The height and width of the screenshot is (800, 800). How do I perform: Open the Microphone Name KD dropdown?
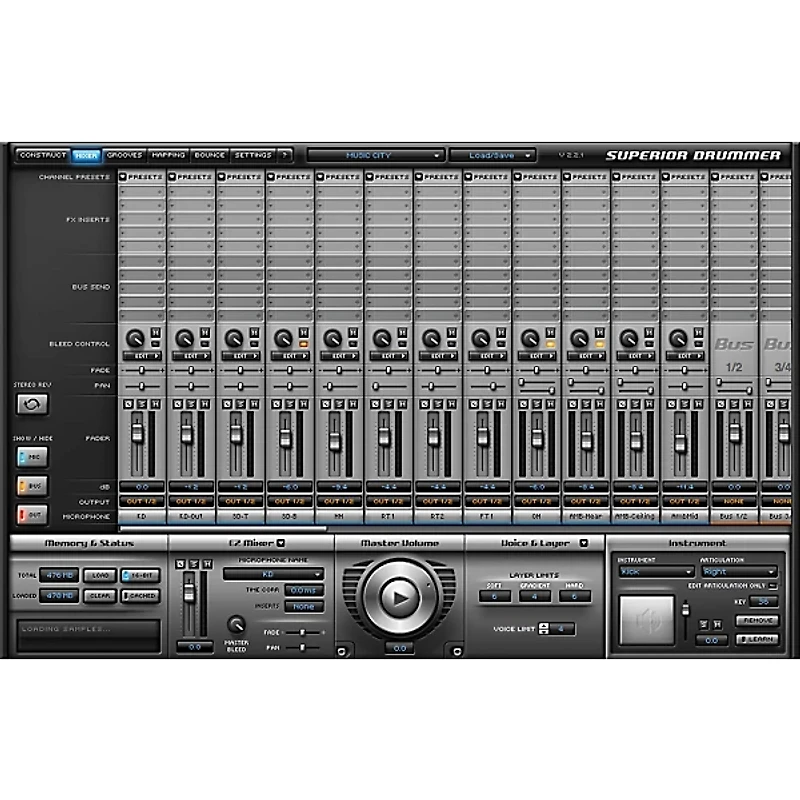pyautogui.click(x=273, y=574)
